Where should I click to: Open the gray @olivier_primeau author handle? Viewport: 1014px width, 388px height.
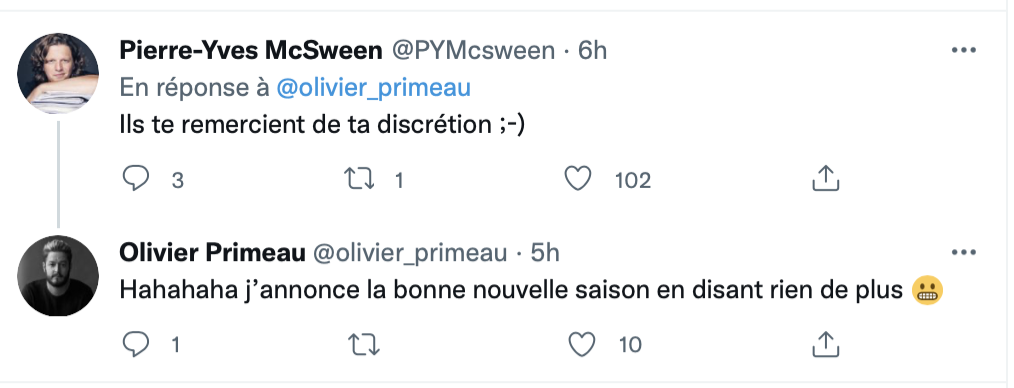pyautogui.click(x=410, y=253)
